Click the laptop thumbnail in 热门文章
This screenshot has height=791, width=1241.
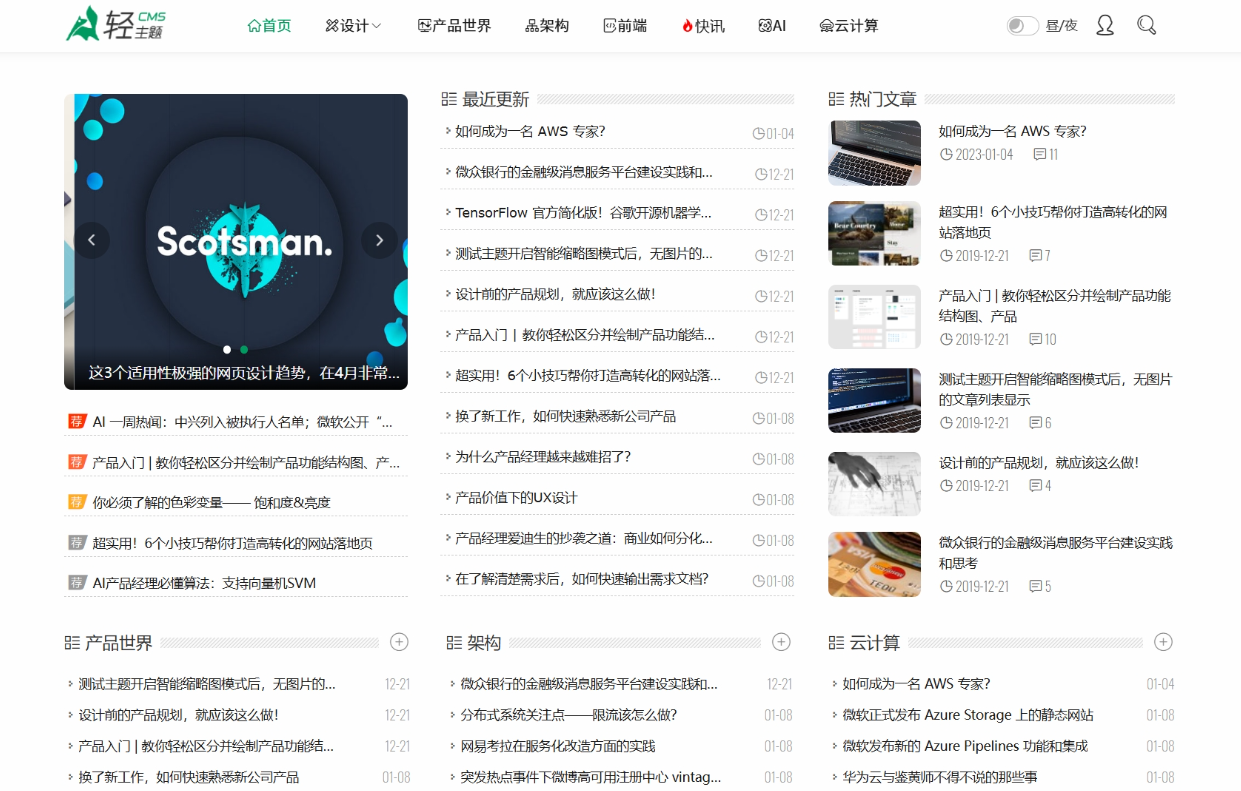click(874, 152)
